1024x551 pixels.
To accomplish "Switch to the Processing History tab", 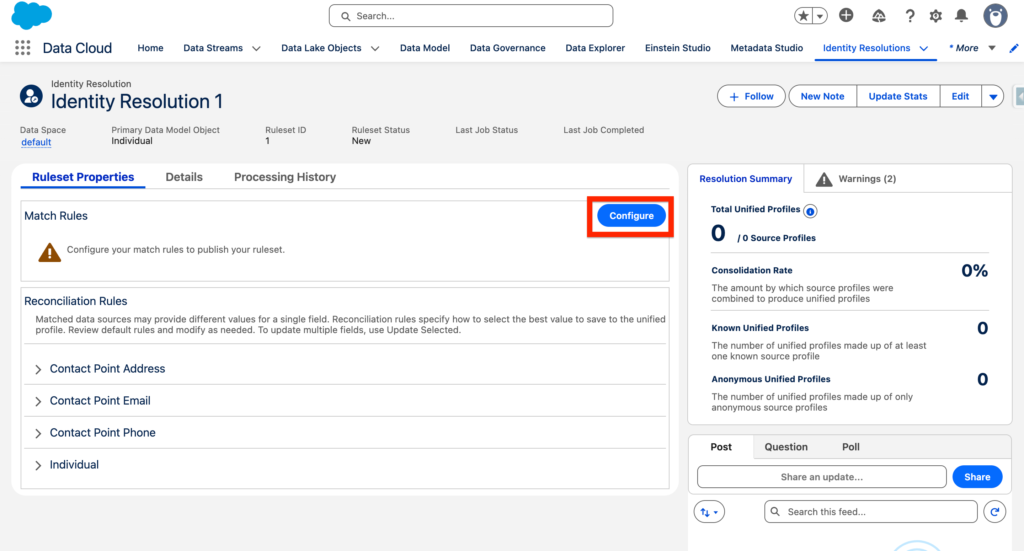I will [285, 177].
